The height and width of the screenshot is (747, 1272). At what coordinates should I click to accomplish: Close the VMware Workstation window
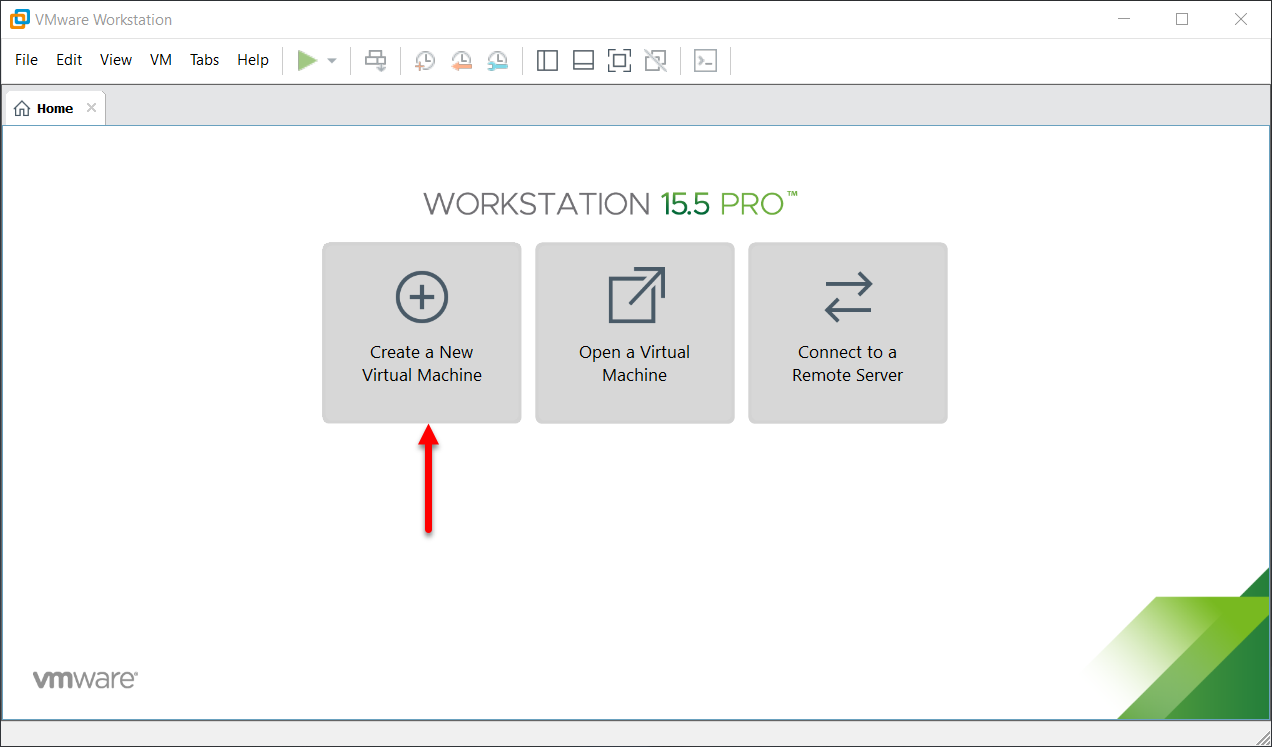click(x=1241, y=19)
